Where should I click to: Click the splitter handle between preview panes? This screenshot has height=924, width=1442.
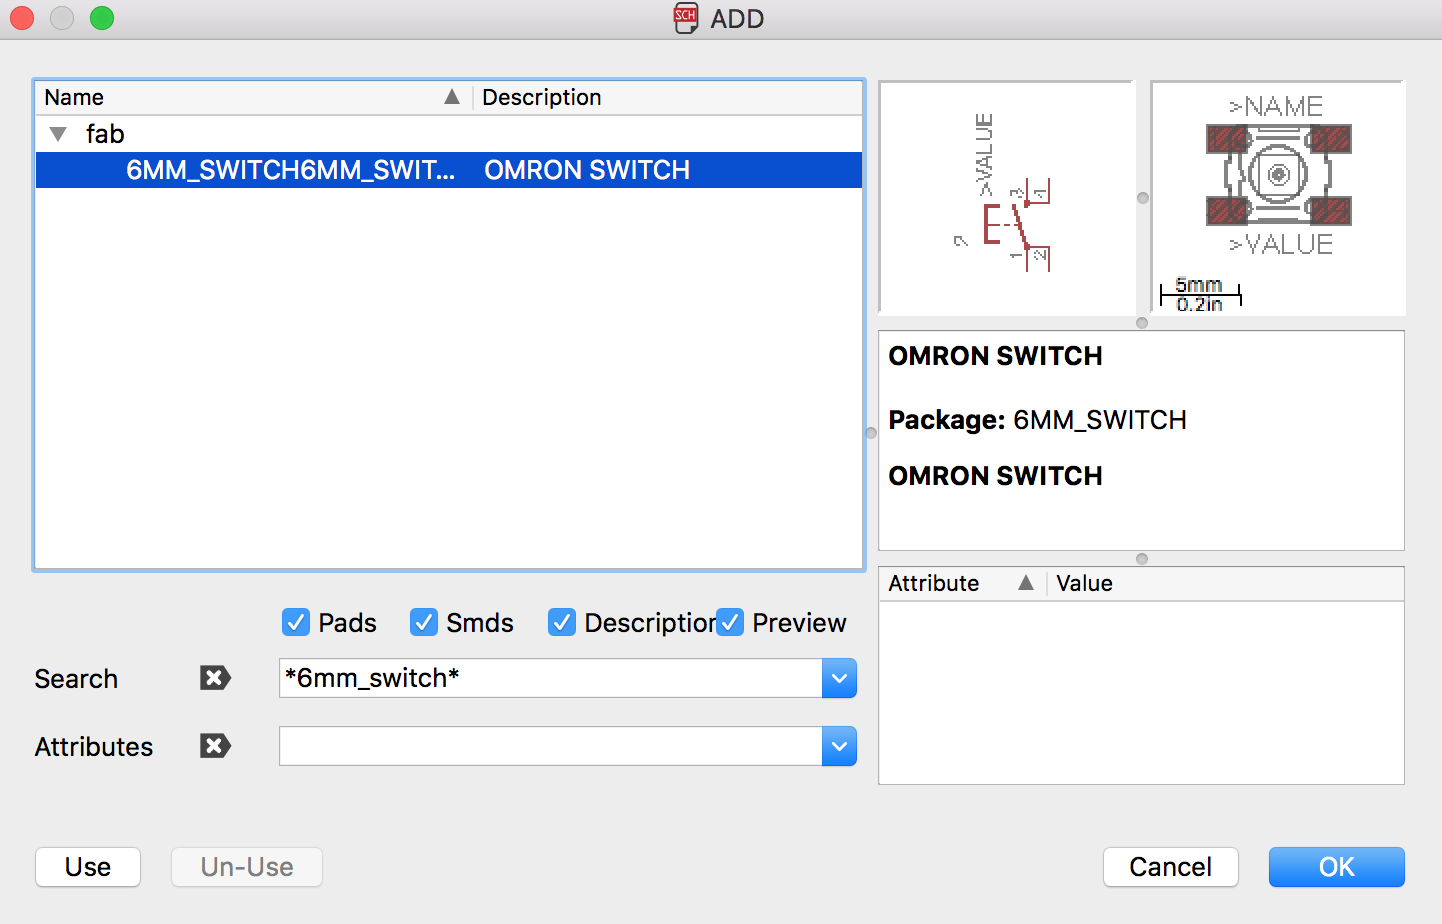(1141, 198)
